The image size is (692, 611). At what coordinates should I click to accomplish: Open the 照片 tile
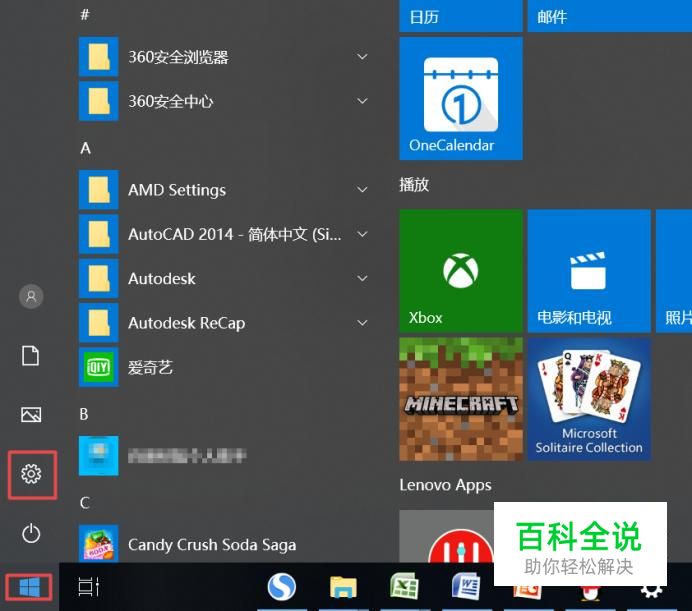click(674, 271)
